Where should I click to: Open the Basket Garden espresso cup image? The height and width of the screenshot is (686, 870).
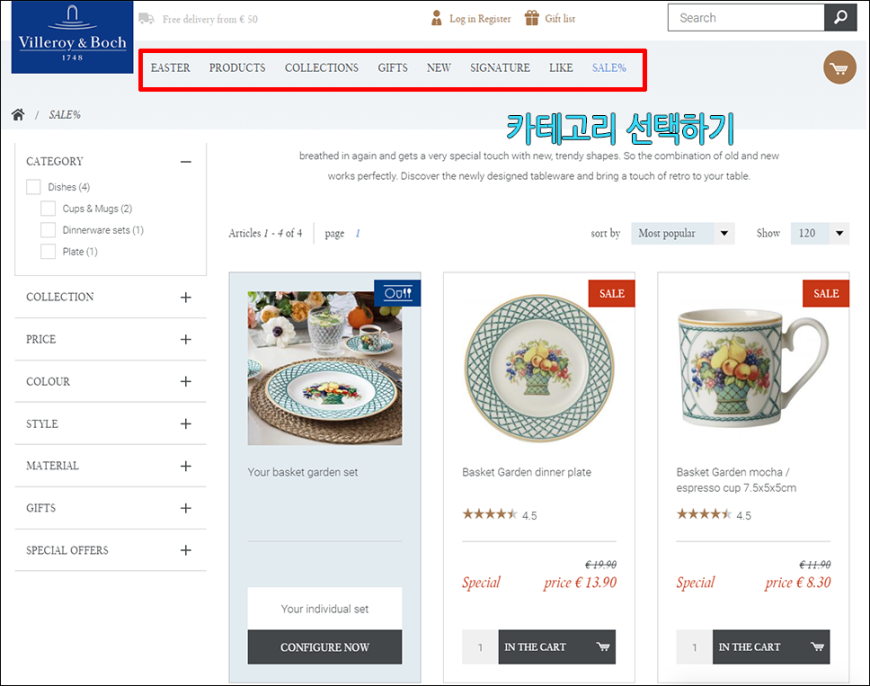753,368
